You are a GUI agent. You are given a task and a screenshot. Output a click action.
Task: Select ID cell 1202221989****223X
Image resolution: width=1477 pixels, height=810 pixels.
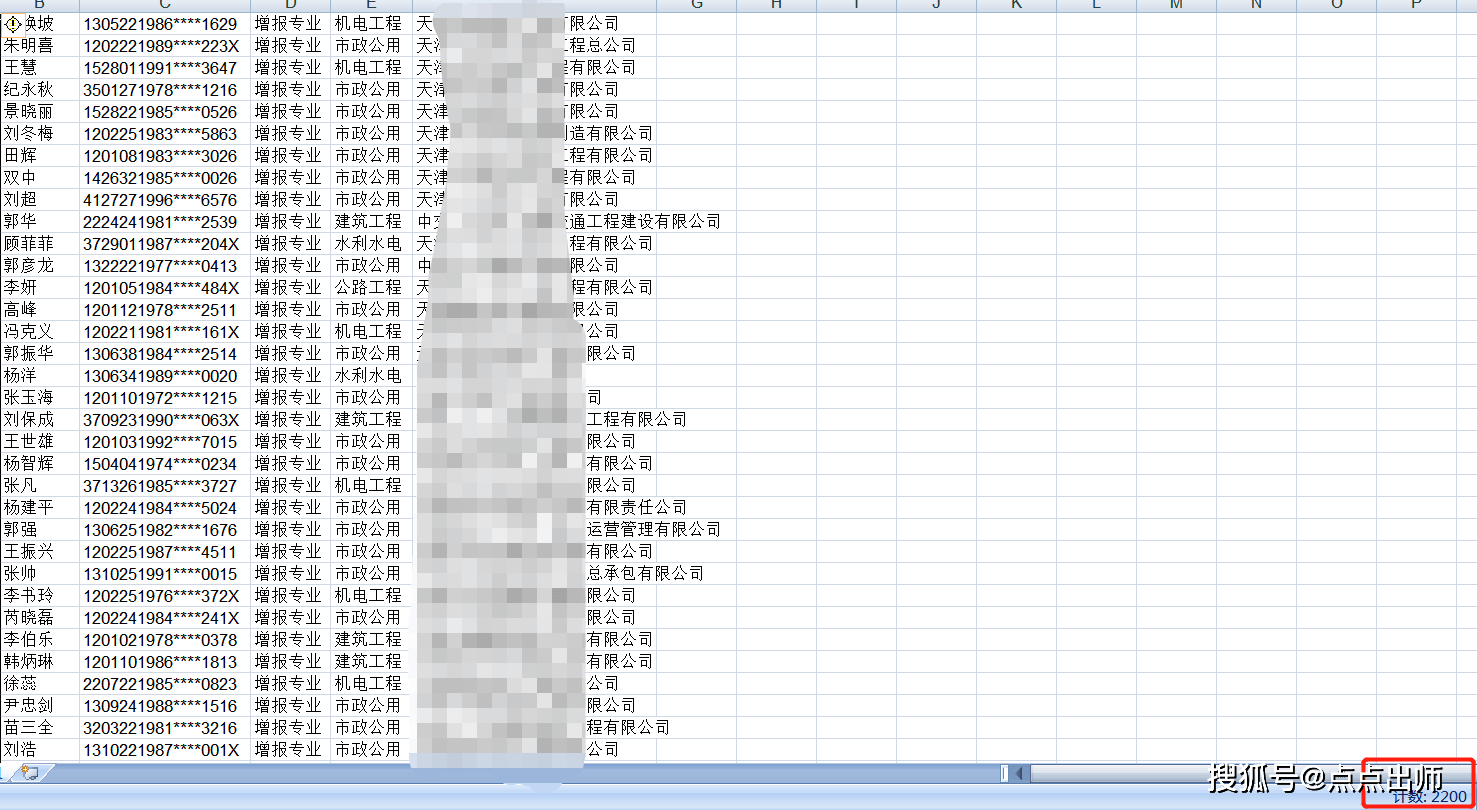pos(165,45)
